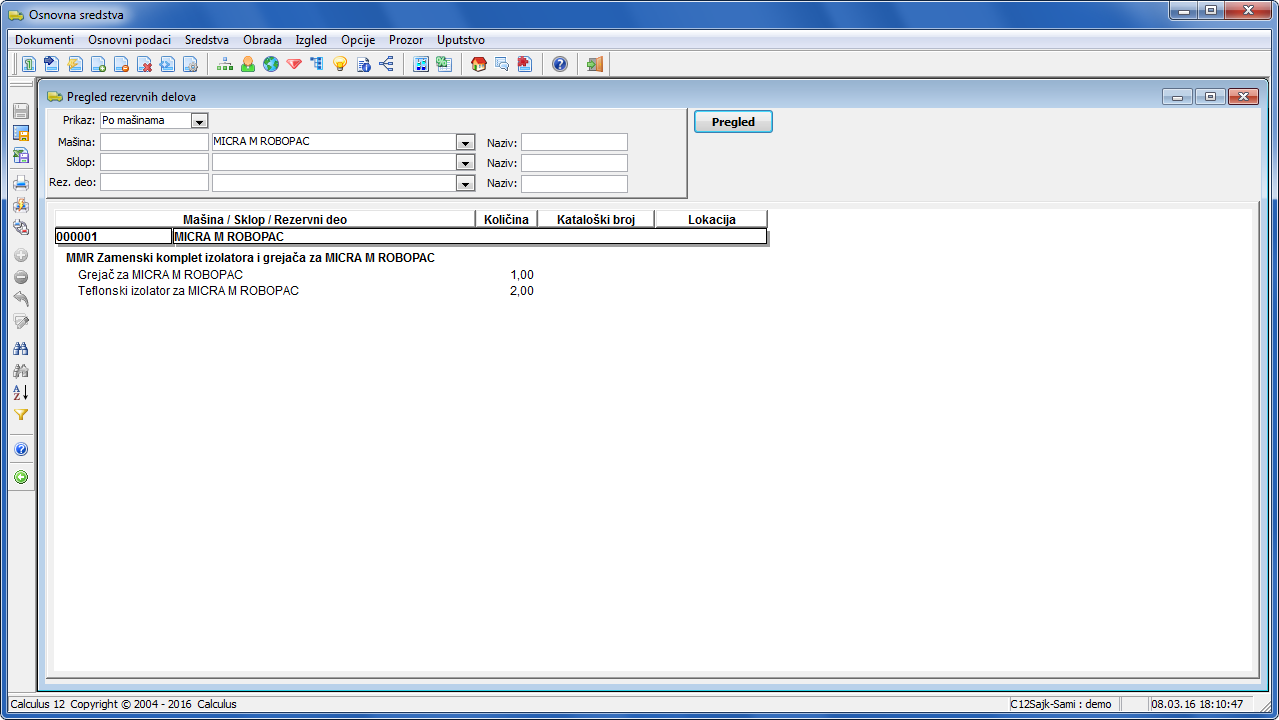Click the exit door icon in toolbar
The width and height of the screenshot is (1279, 720).
tap(594, 65)
